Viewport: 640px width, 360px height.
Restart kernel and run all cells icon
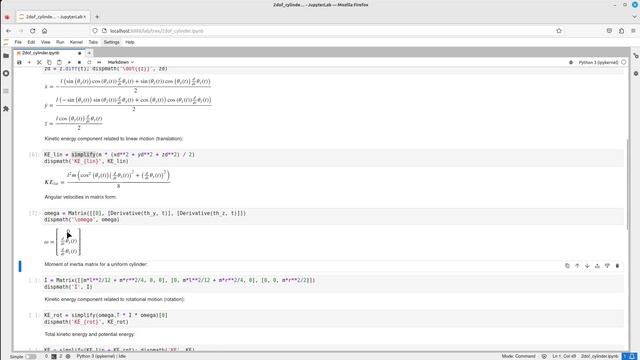[99, 62]
